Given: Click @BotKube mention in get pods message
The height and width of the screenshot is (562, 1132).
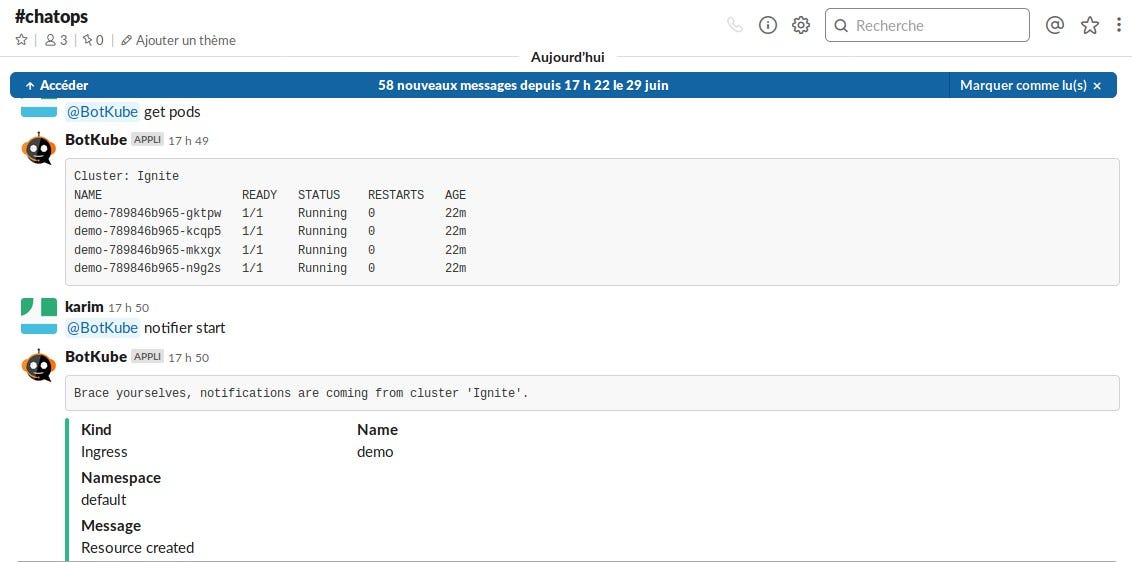Looking at the screenshot, I should point(102,112).
